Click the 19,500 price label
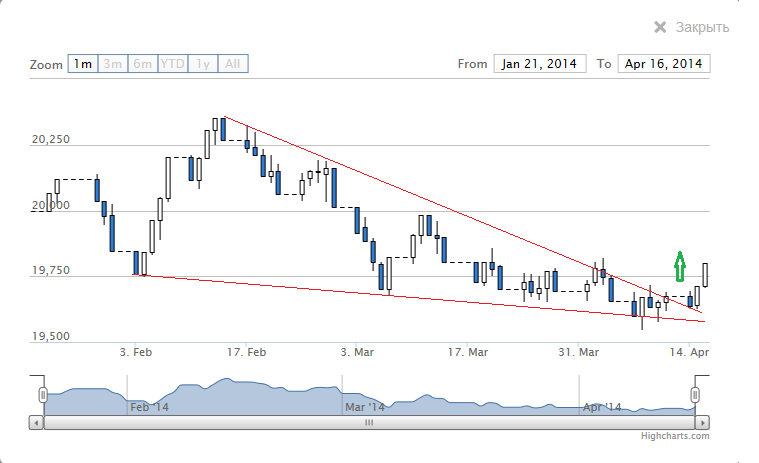759x463 pixels. (51, 336)
